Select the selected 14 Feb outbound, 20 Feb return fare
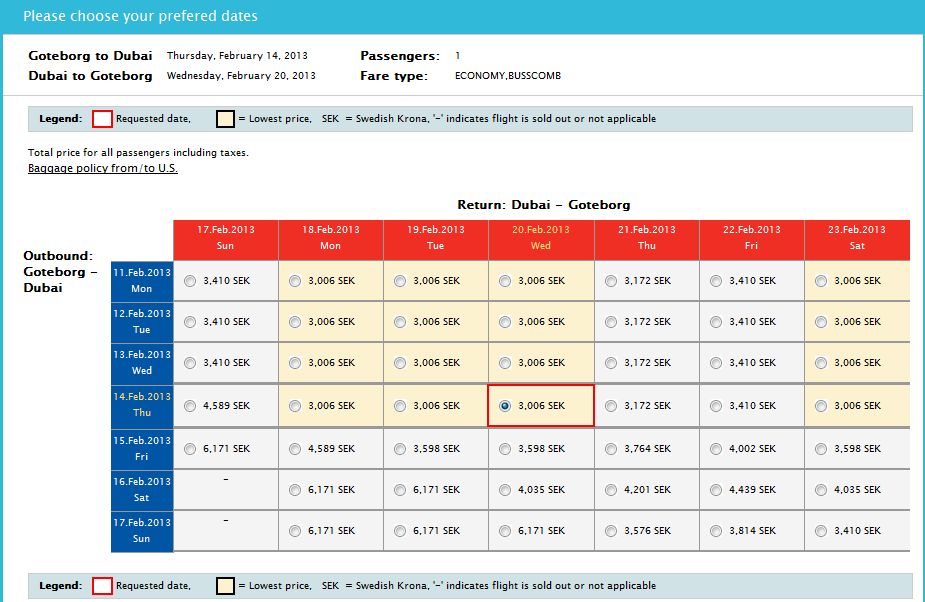This screenshot has width=925, height=602. [x=505, y=406]
